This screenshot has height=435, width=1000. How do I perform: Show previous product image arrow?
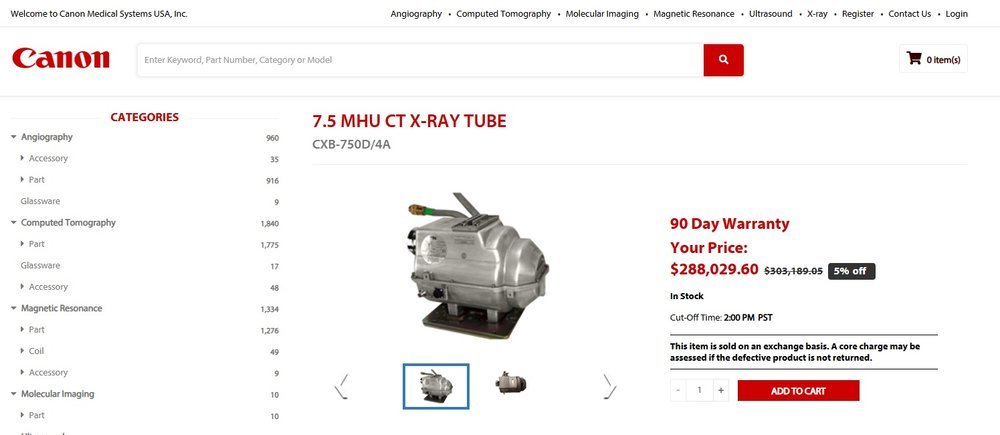click(342, 387)
